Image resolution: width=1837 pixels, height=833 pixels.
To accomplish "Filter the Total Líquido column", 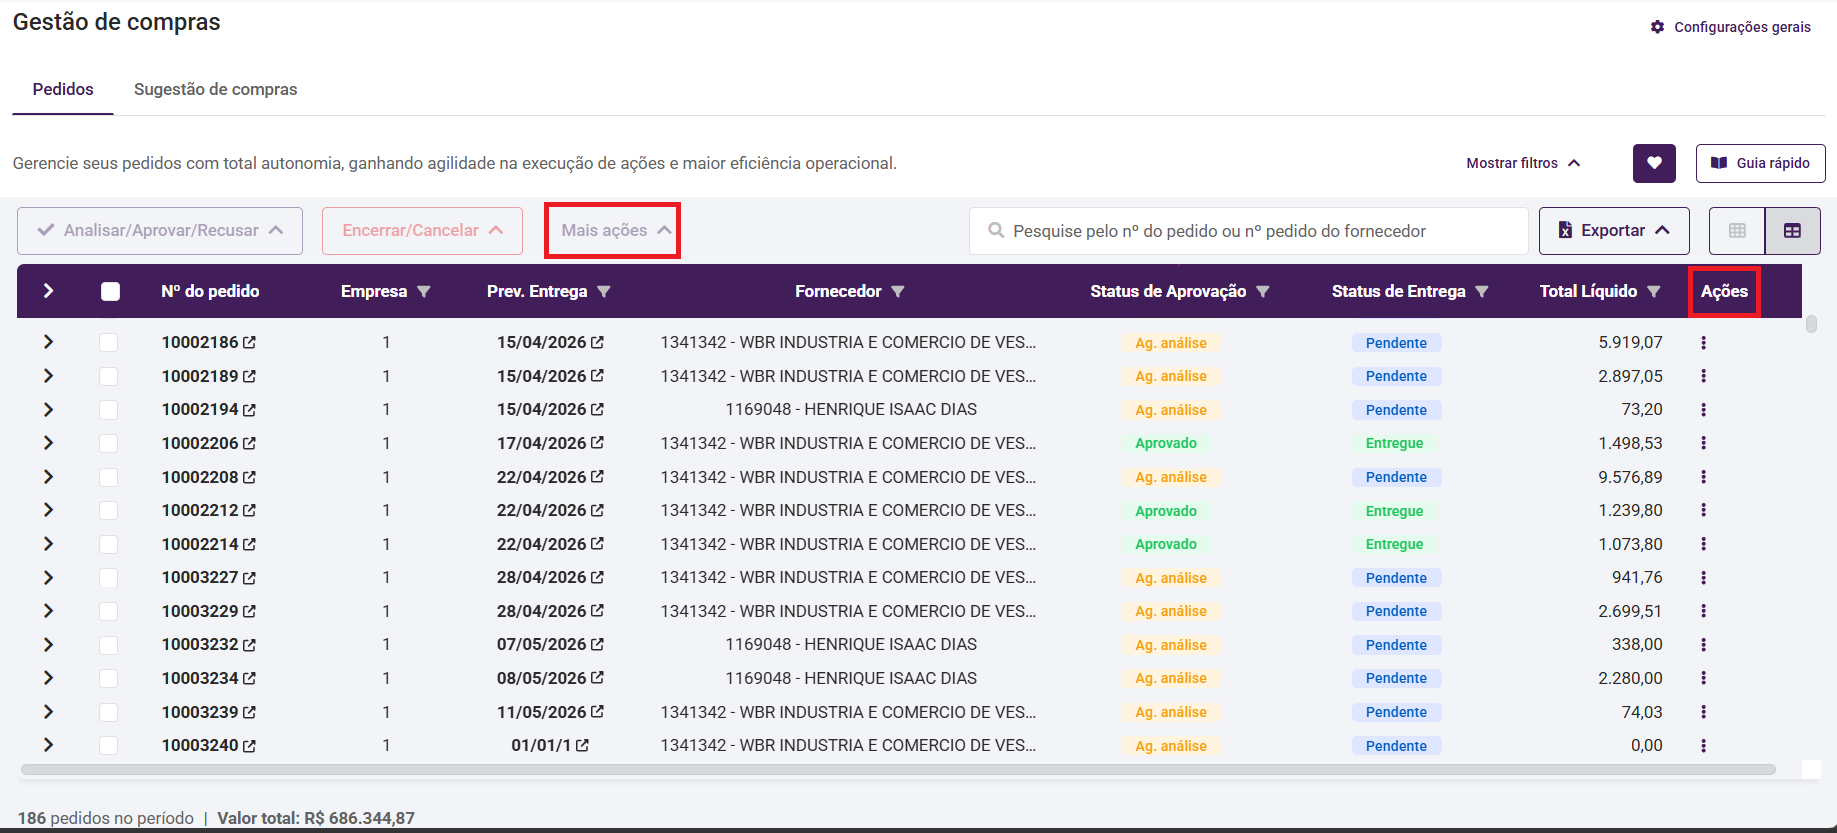I will pyautogui.click(x=1654, y=292).
